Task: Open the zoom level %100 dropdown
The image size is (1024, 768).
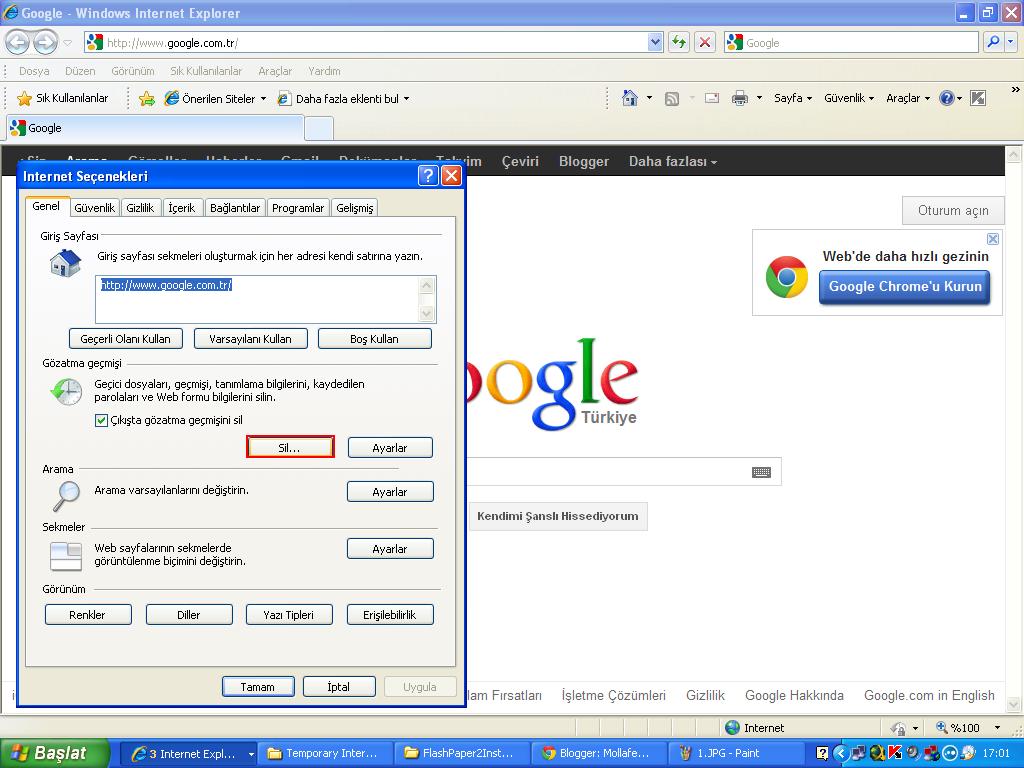Action: coord(997,728)
